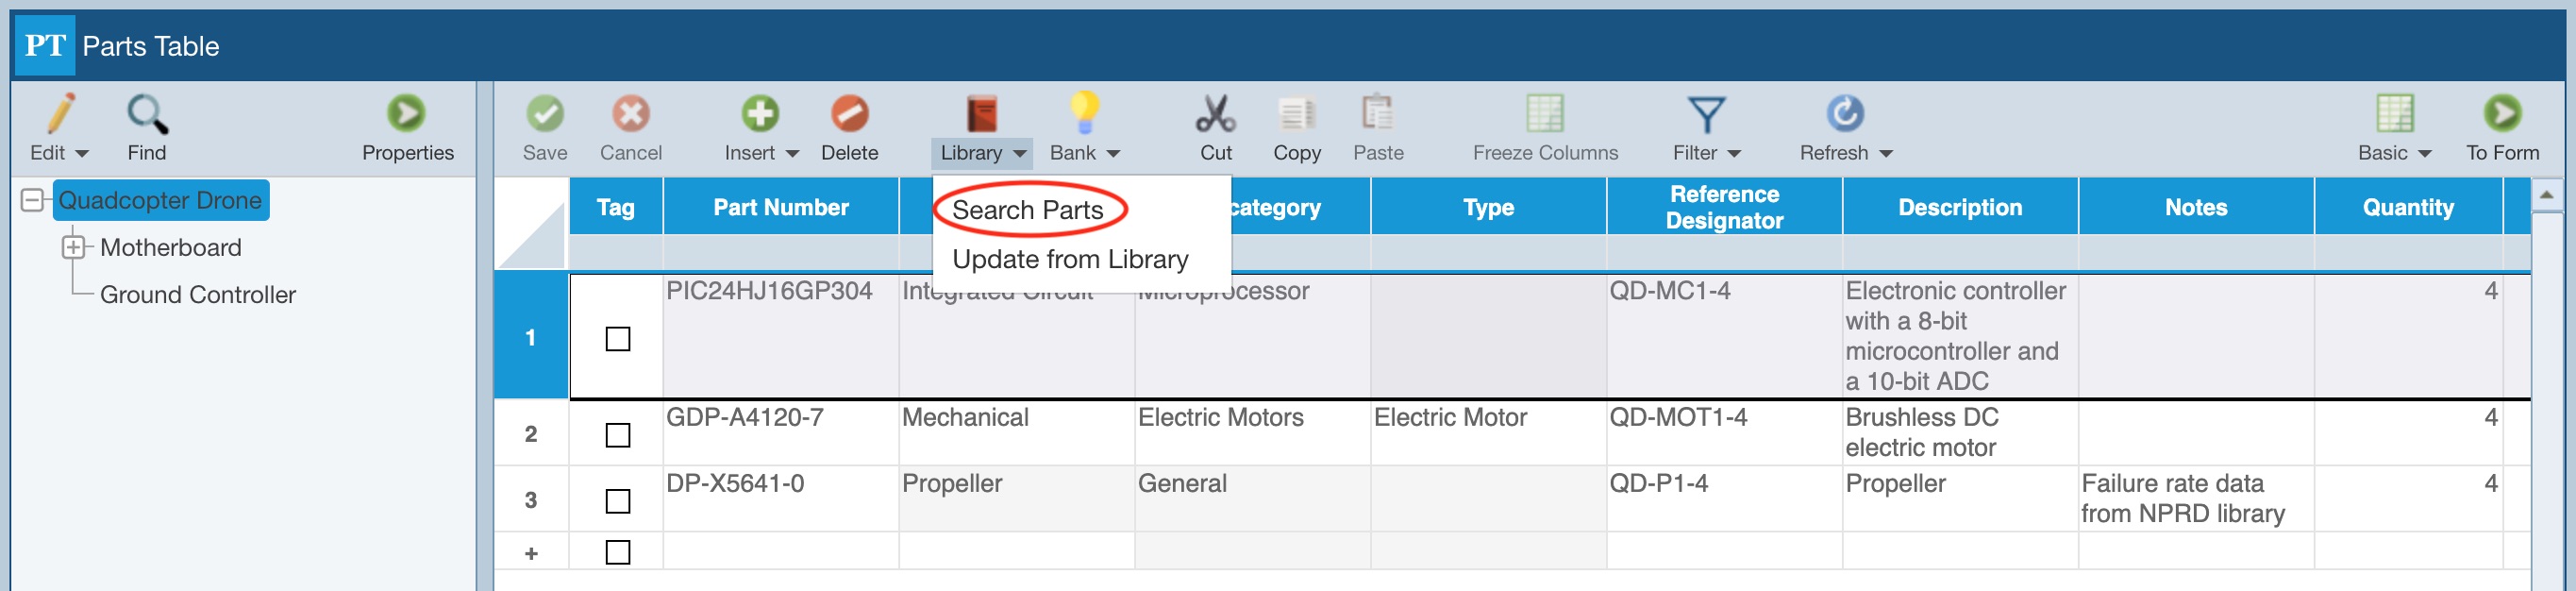2576x591 pixels.
Task: Click the To Form icon
Action: point(2502,114)
